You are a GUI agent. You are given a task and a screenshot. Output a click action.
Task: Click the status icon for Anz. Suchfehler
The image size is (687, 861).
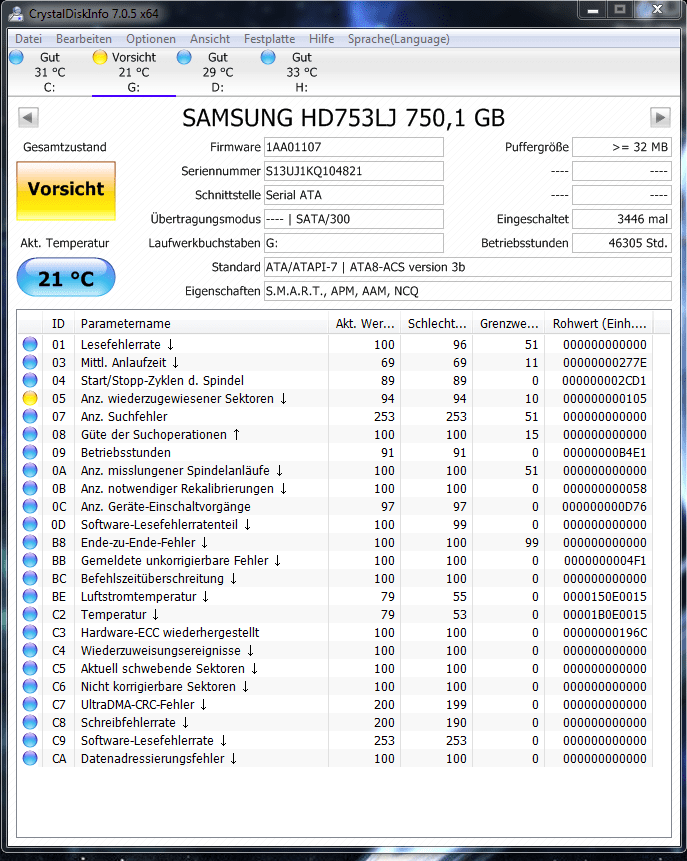[x=30, y=416]
